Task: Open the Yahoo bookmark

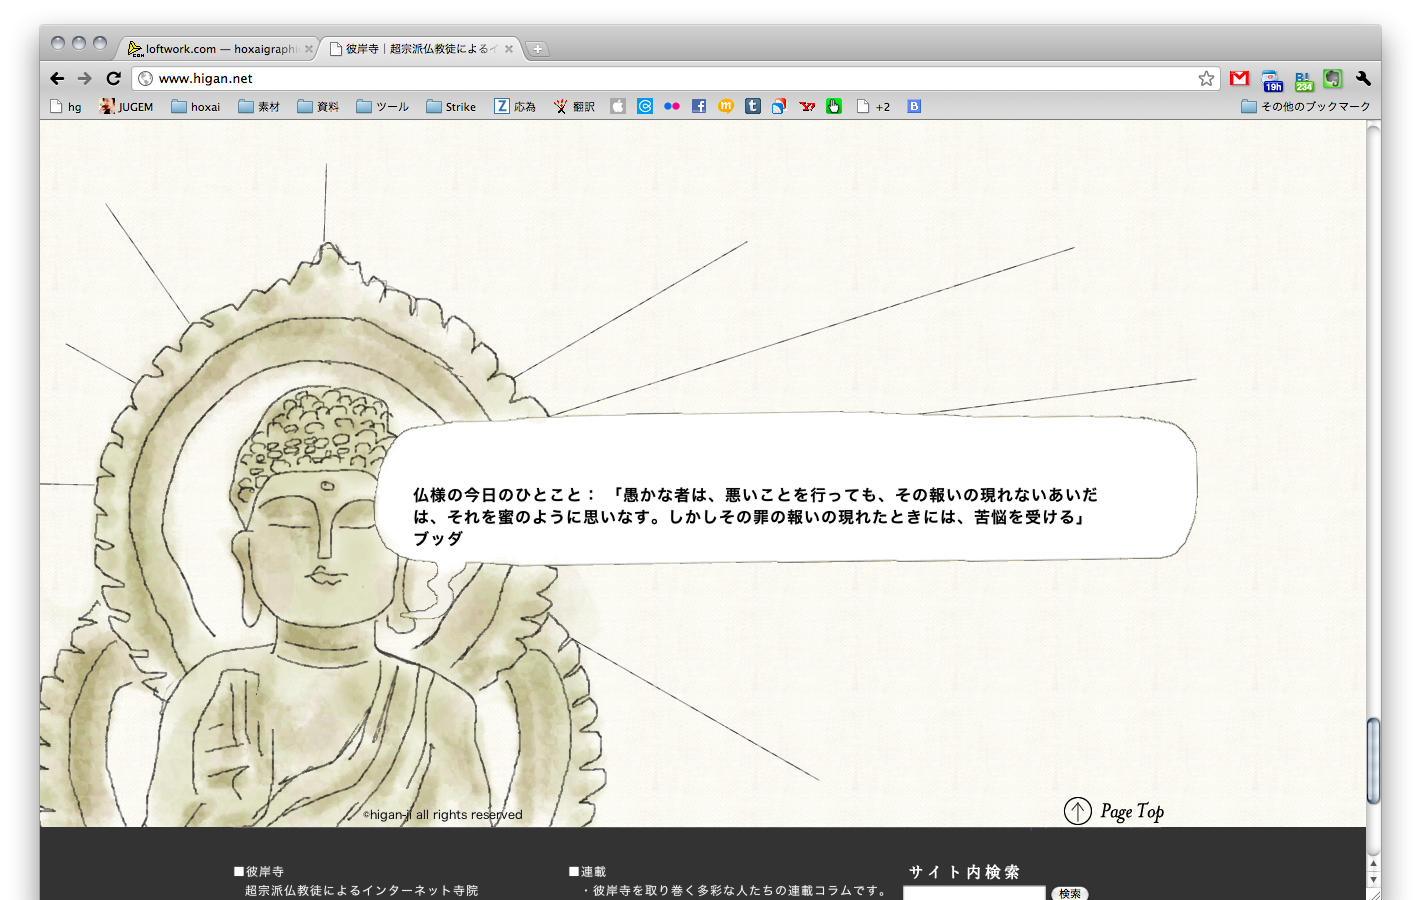Action: tap(807, 106)
